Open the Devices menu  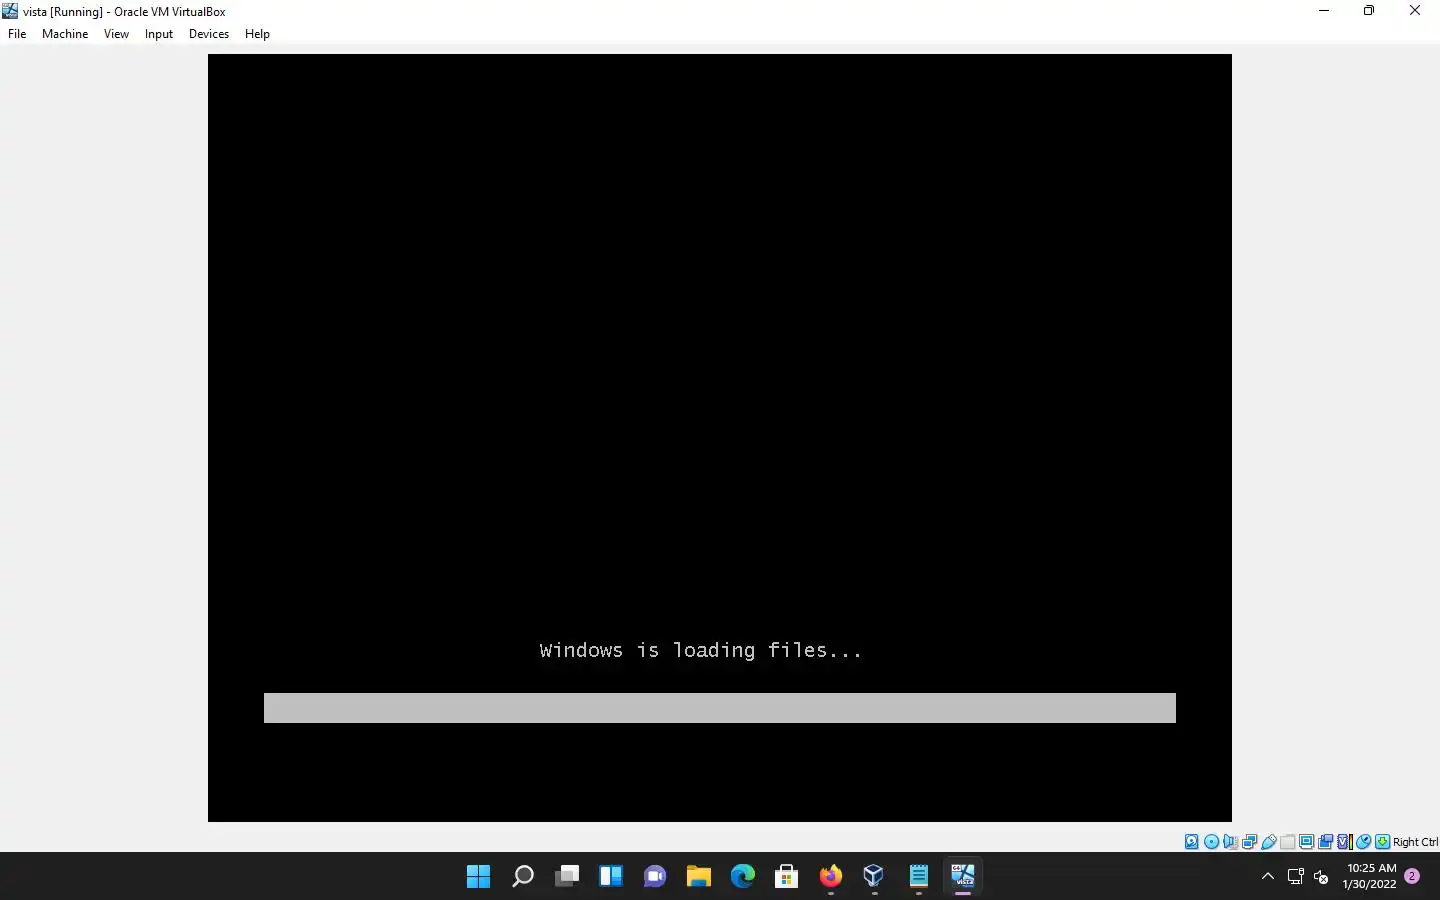(209, 34)
